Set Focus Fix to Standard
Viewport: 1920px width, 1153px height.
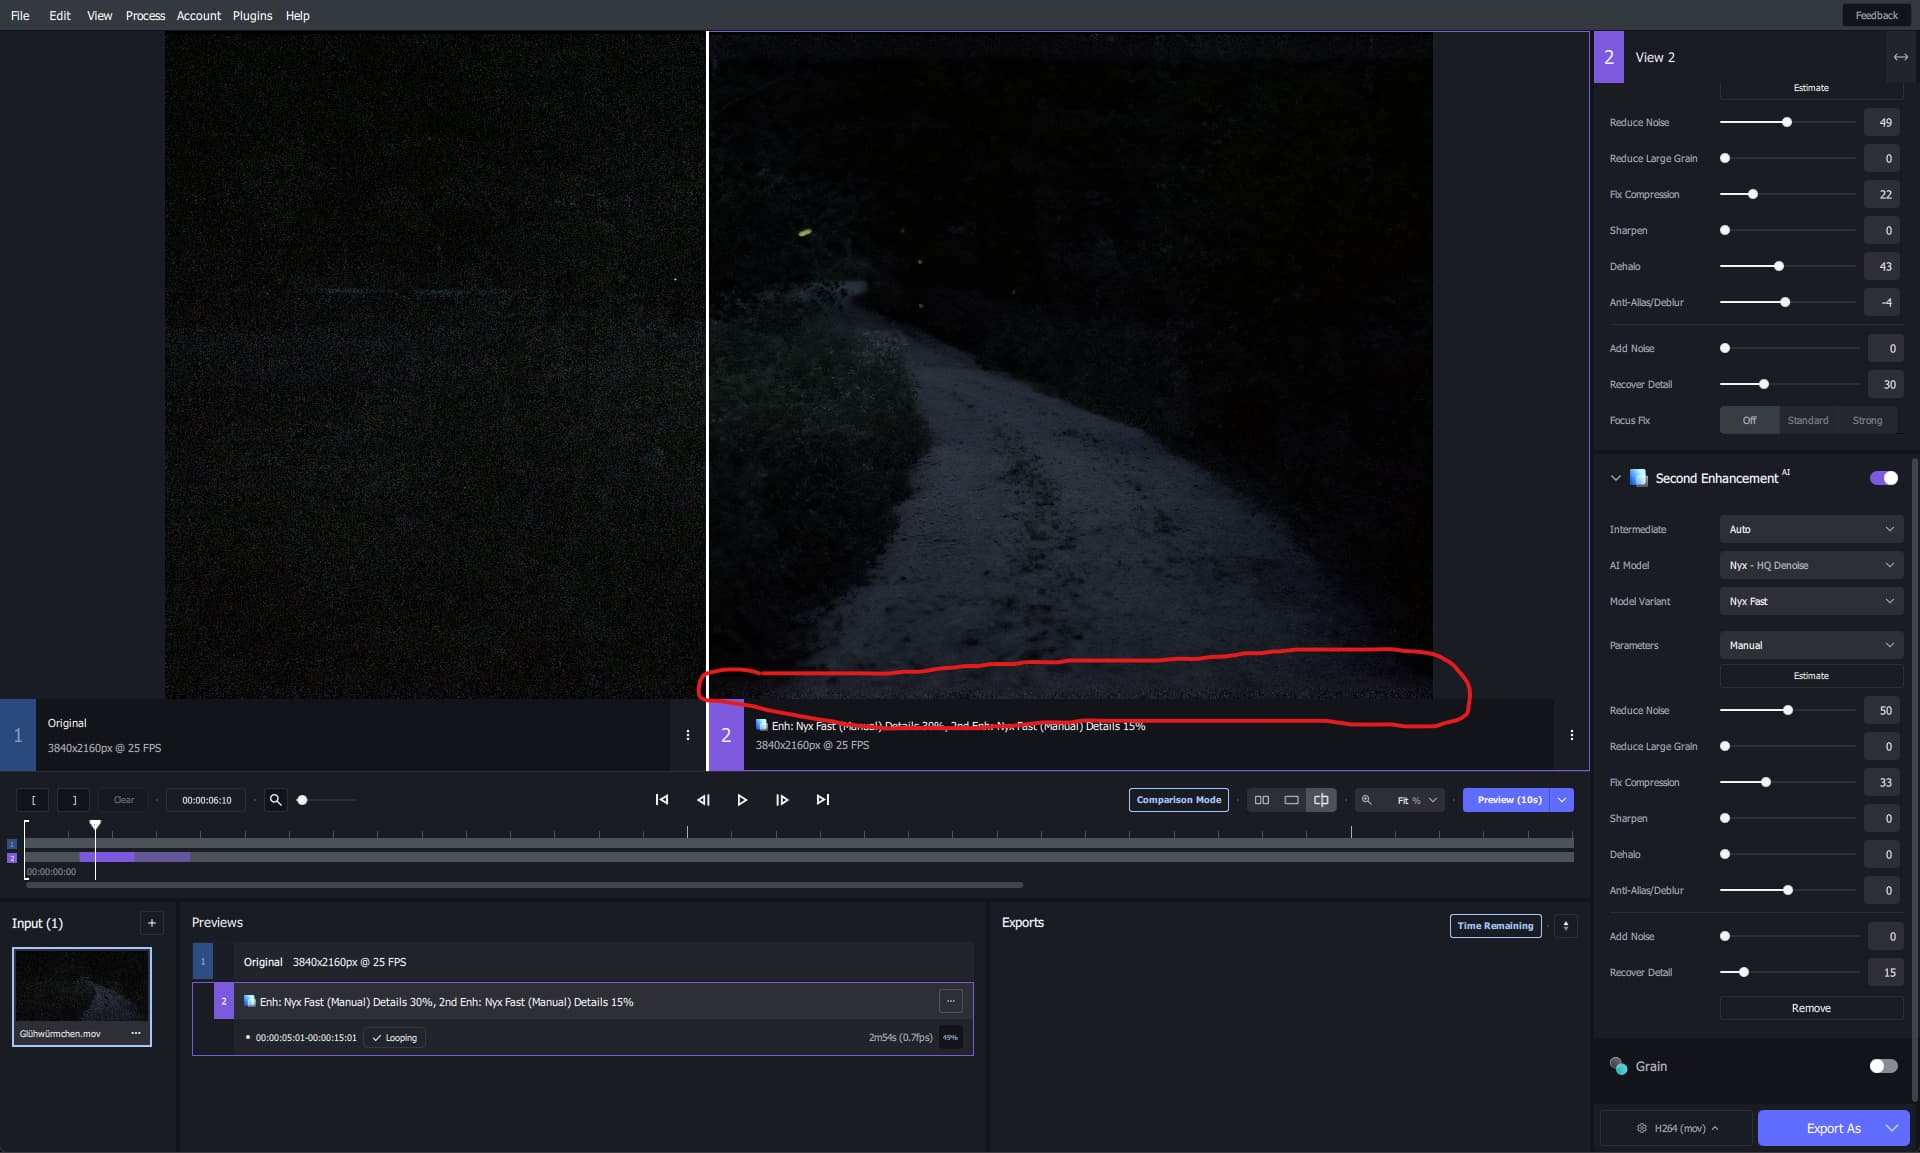1807,420
